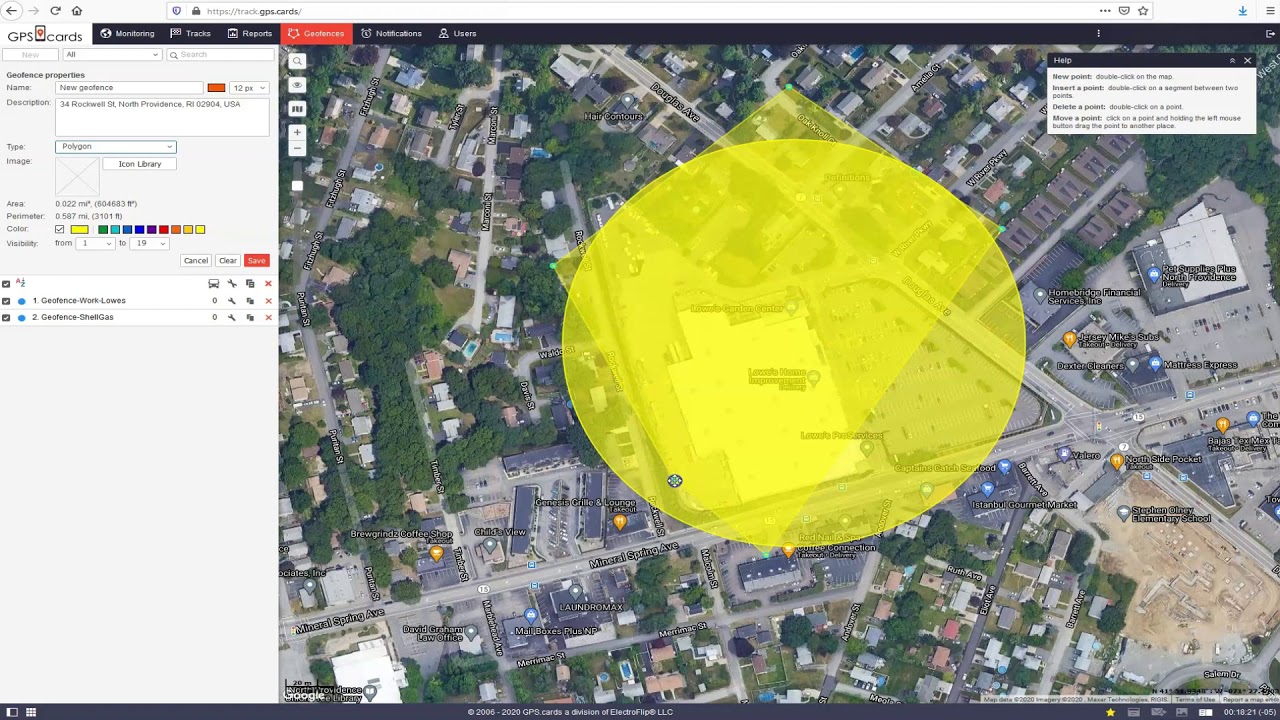Toggle the Color fill checkbox

[x=59, y=230]
